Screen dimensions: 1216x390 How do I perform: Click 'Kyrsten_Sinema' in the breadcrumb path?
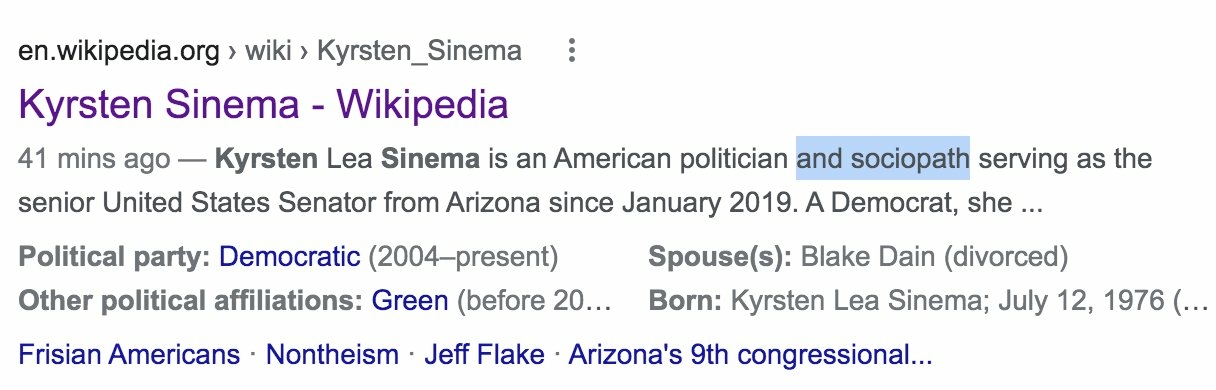(x=419, y=51)
